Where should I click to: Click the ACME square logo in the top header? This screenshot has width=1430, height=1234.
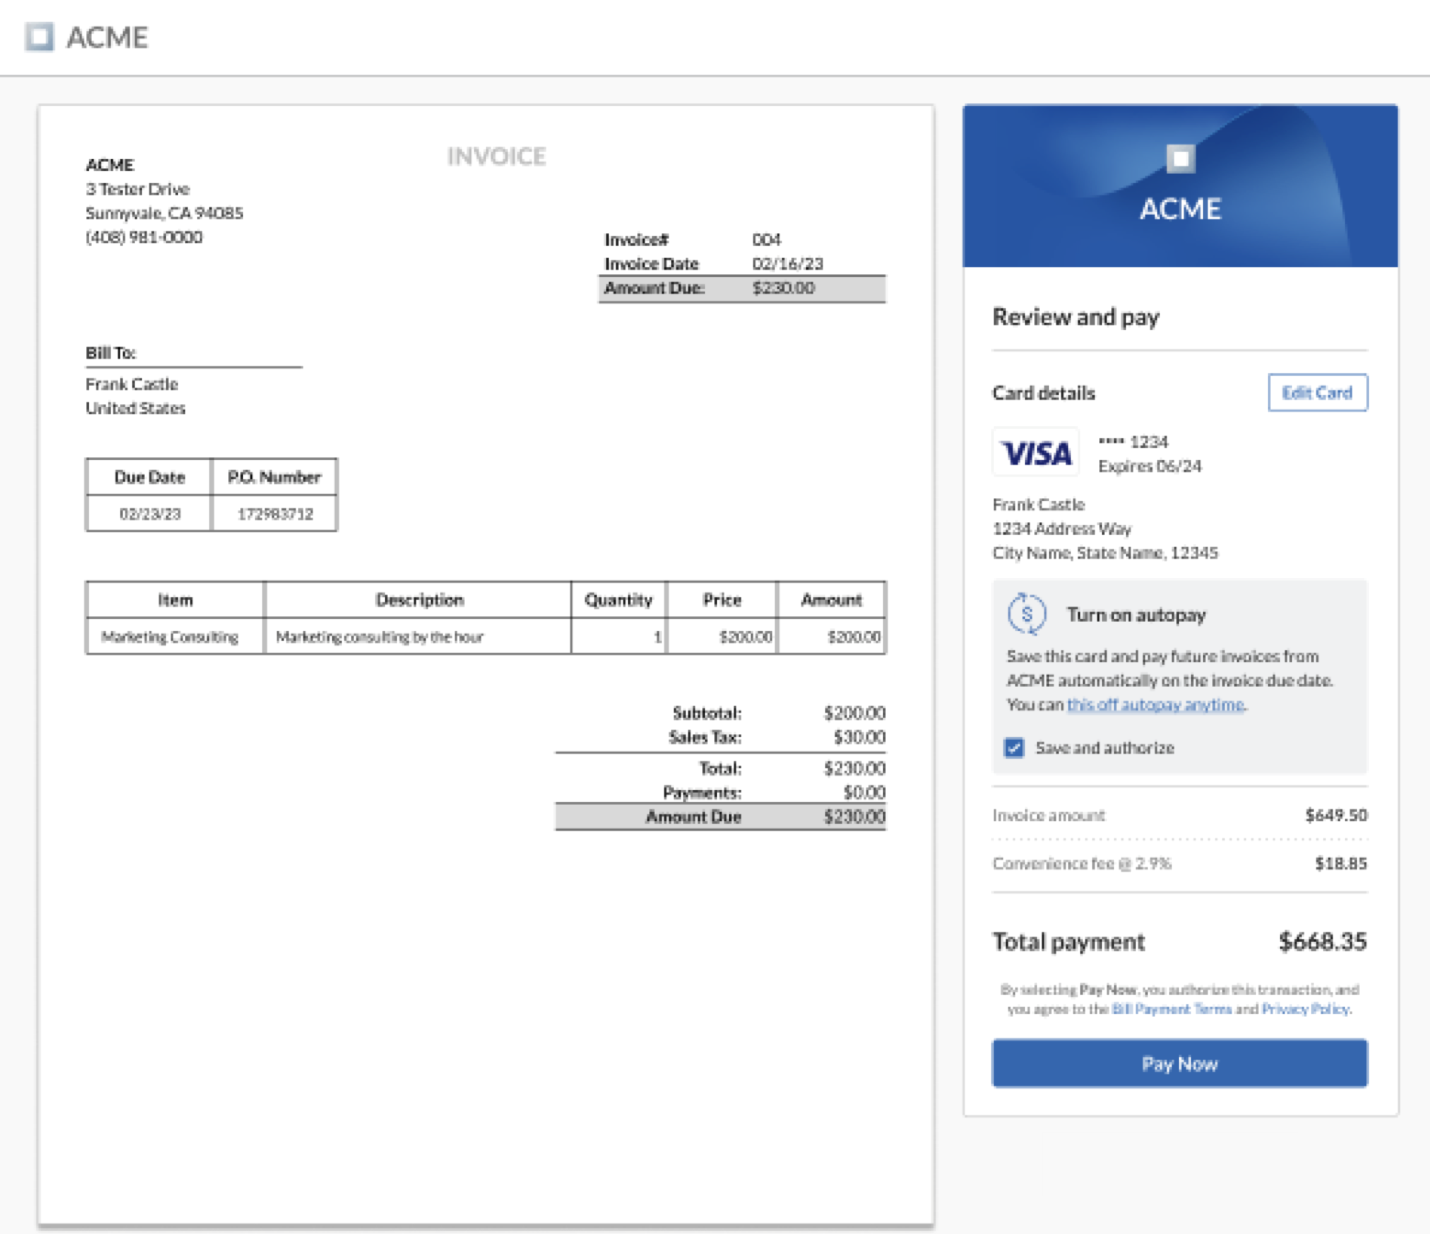pos(40,37)
